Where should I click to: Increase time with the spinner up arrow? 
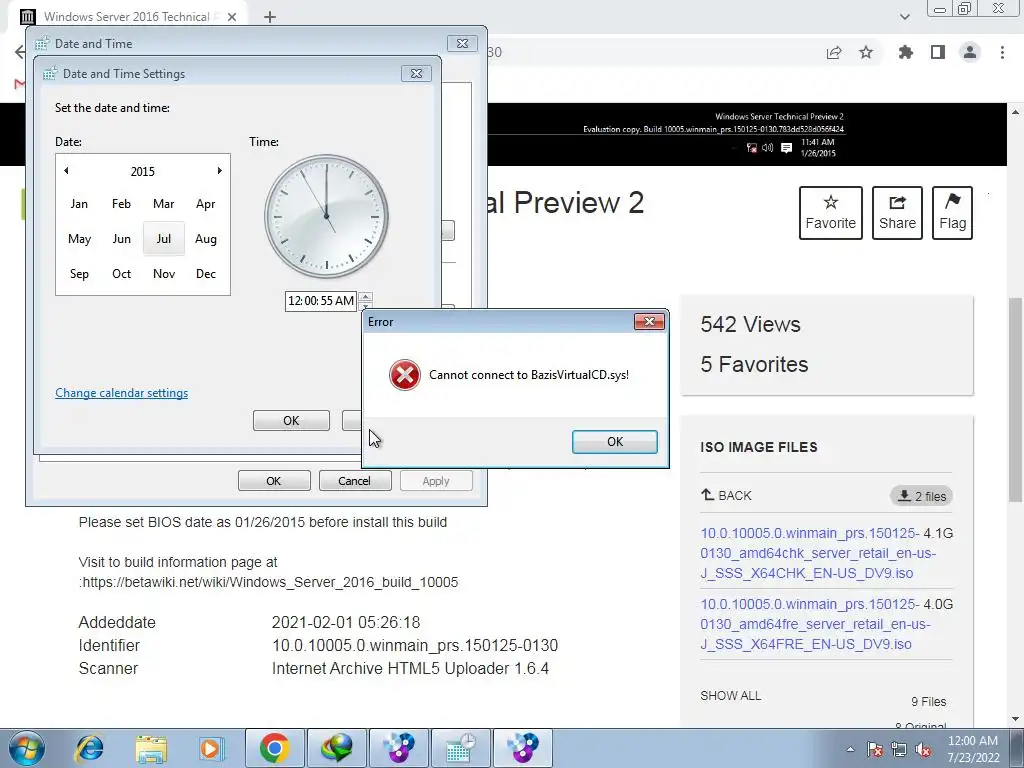365,296
